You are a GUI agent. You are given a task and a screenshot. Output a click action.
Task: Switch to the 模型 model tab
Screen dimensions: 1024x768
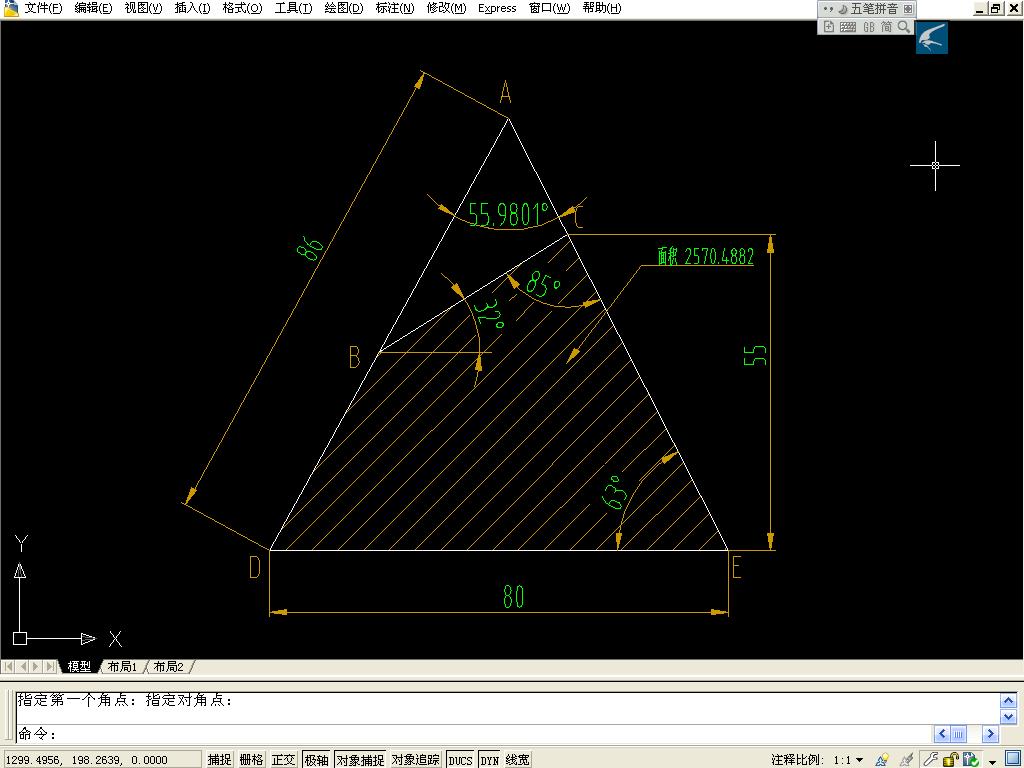click(x=79, y=667)
